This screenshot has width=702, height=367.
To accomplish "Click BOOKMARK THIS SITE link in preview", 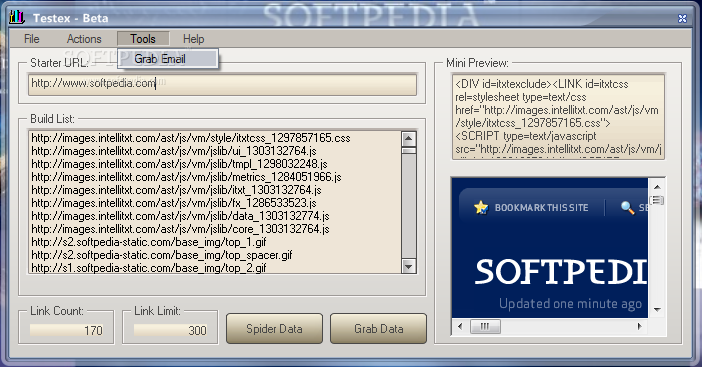I will [x=542, y=208].
